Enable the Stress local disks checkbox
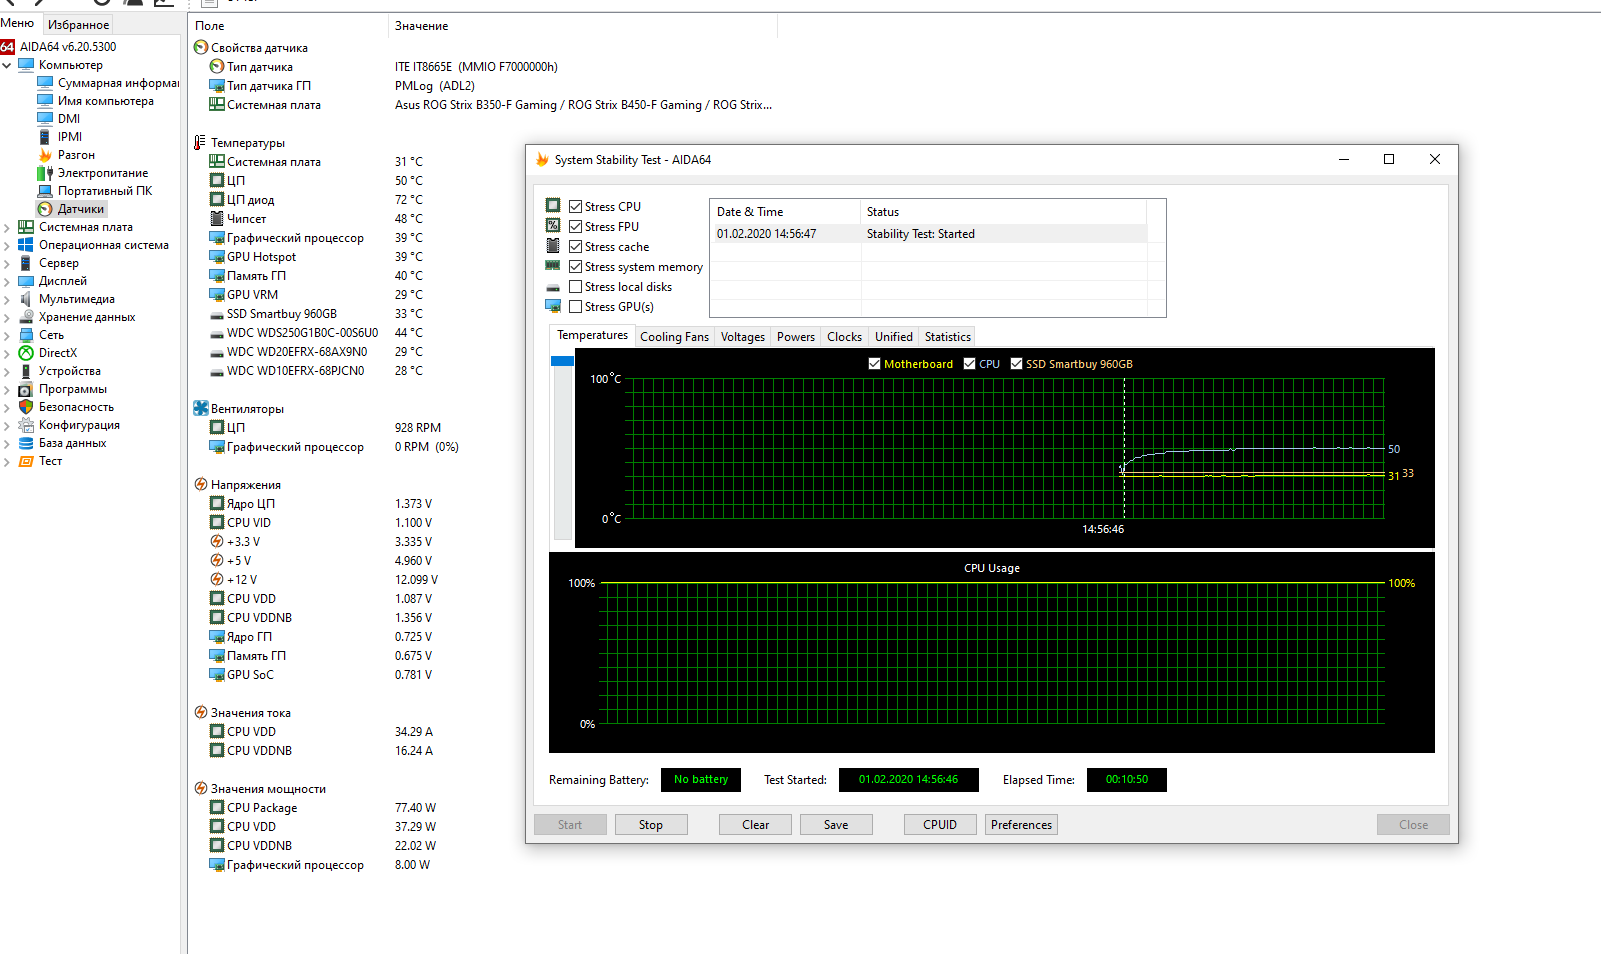1601x954 pixels. 576,287
